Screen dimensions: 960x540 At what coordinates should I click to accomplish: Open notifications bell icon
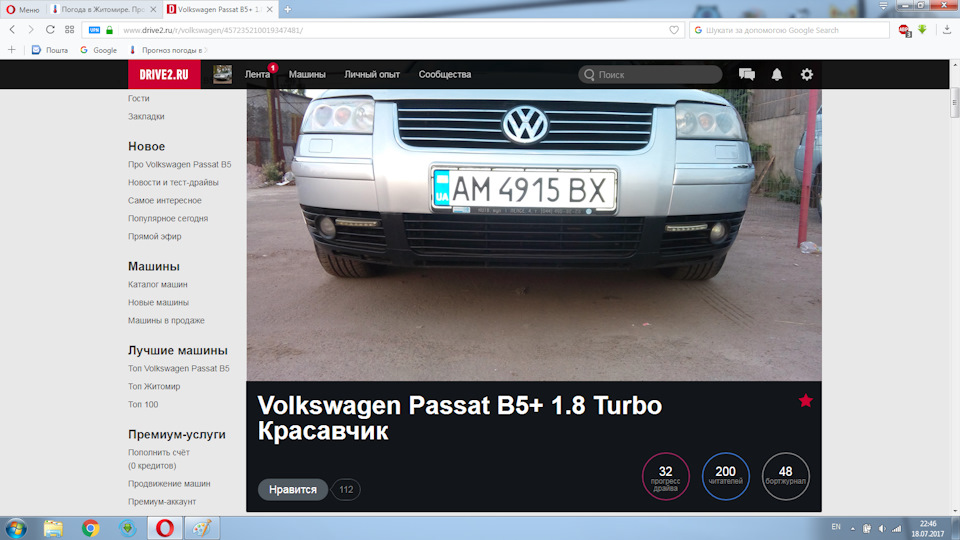[777, 74]
